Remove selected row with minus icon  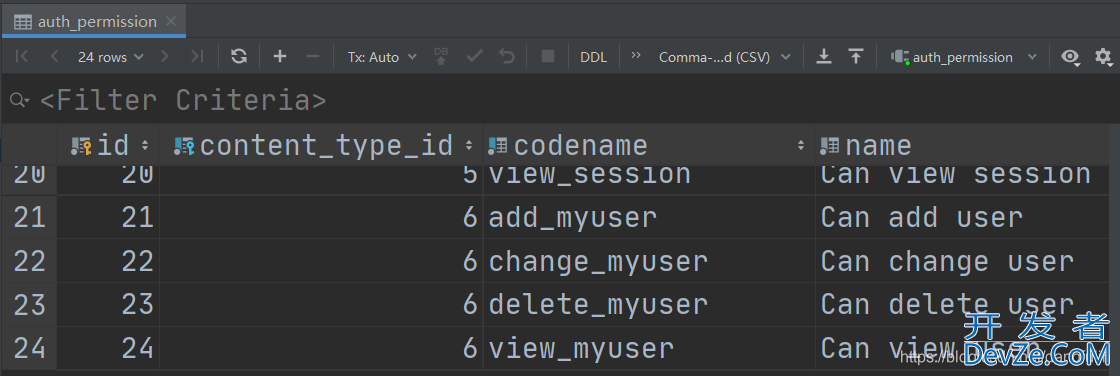(x=313, y=56)
